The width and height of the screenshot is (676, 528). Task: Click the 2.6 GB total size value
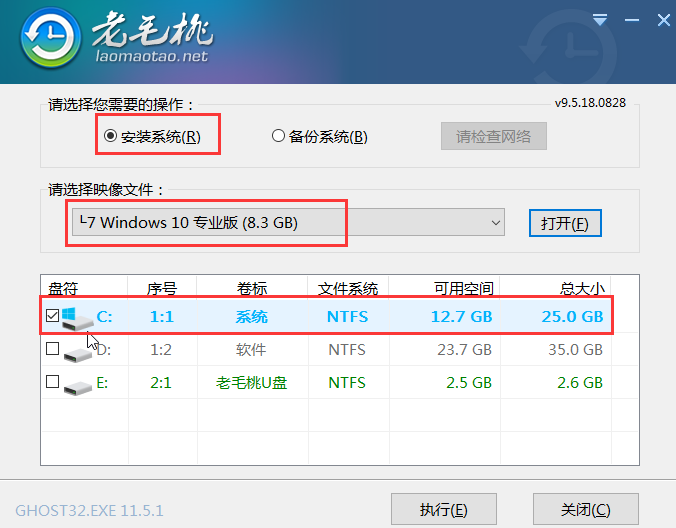click(580, 383)
